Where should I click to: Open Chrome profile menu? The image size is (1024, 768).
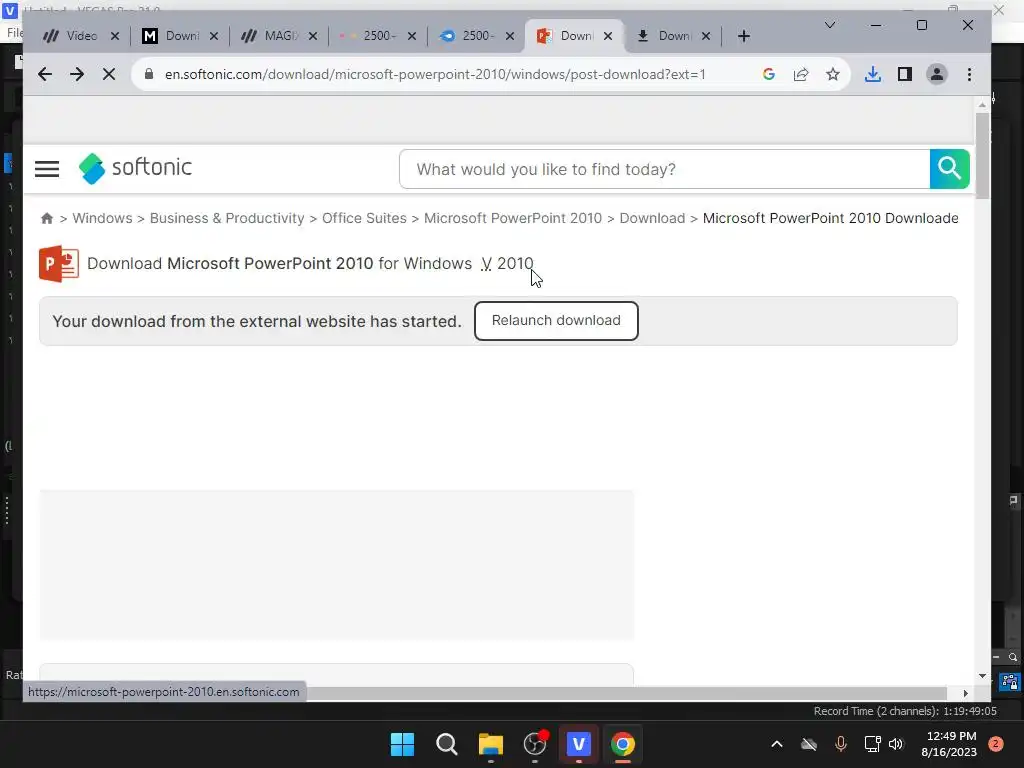click(936, 74)
